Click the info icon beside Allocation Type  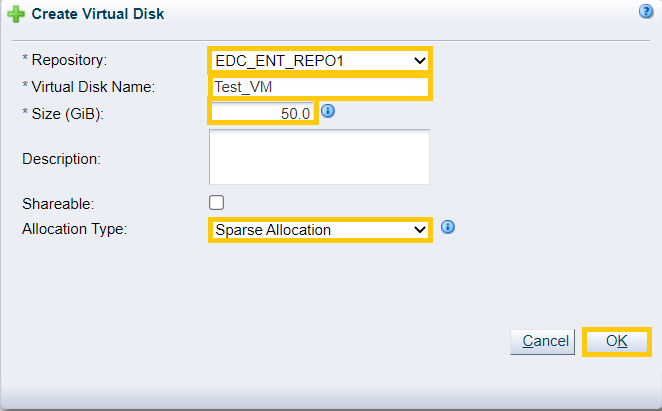pyautogui.click(x=448, y=227)
